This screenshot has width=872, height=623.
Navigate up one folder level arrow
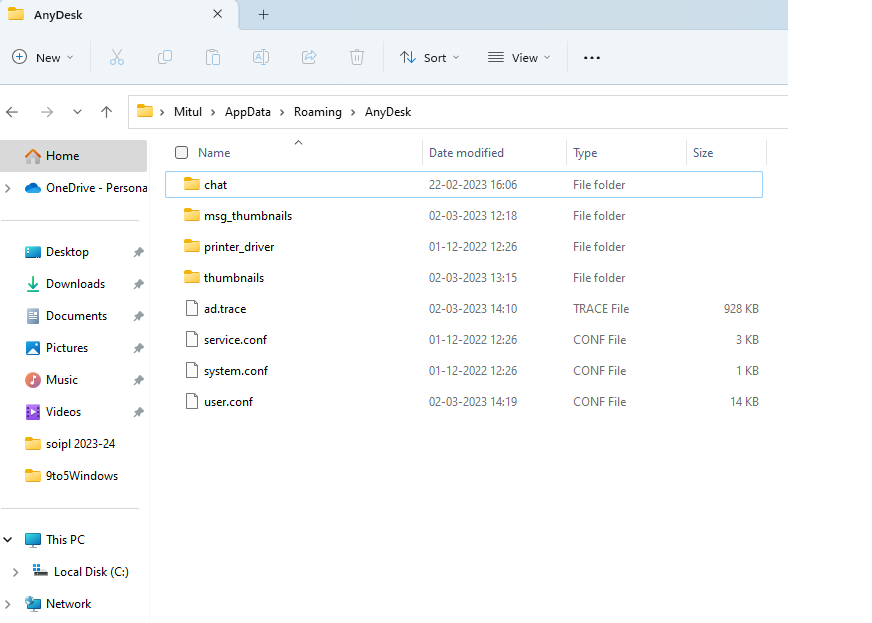(x=106, y=112)
